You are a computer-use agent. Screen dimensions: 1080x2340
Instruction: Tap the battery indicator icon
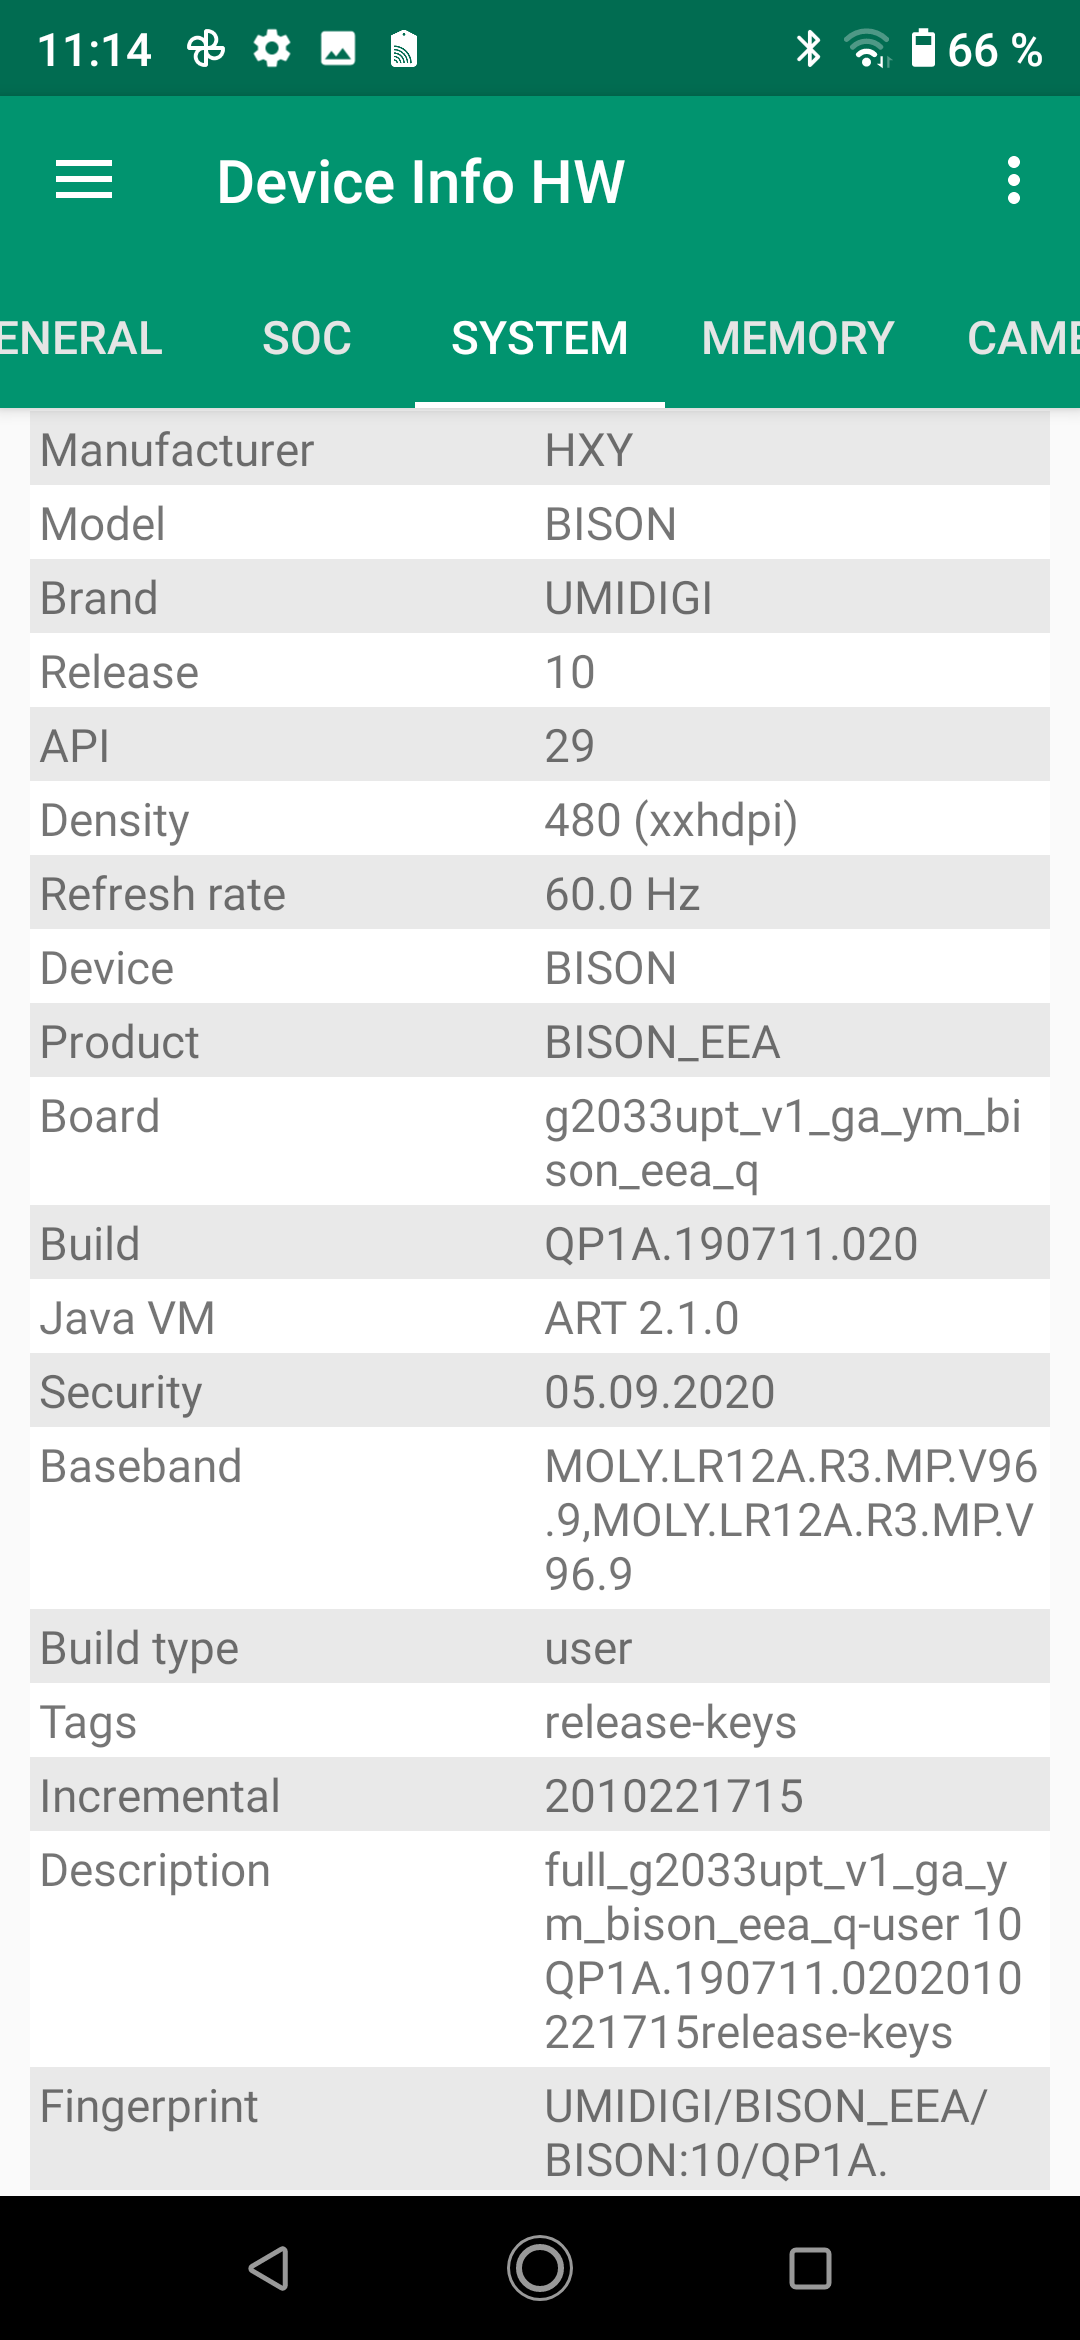pyautogui.click(x=923, y=48)
